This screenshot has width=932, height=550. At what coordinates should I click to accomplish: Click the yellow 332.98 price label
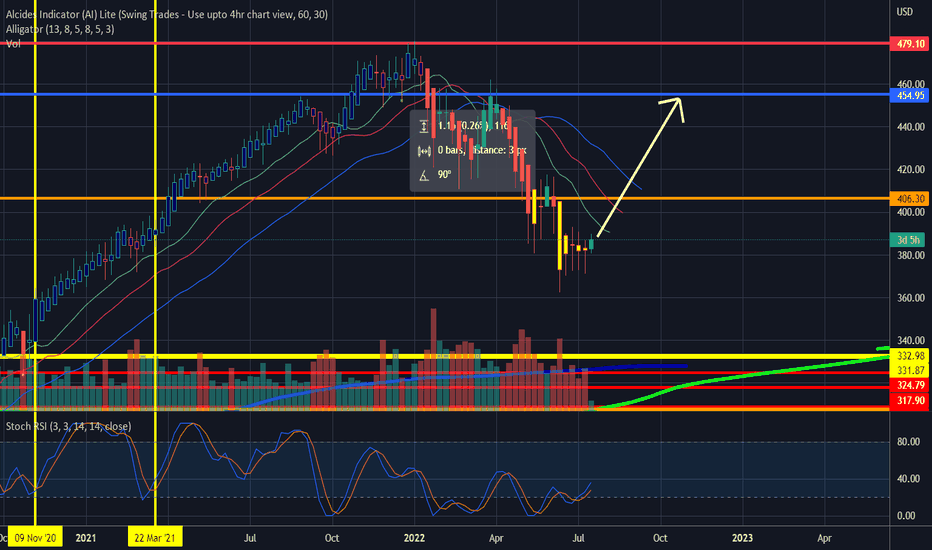(x=909, y=356)
